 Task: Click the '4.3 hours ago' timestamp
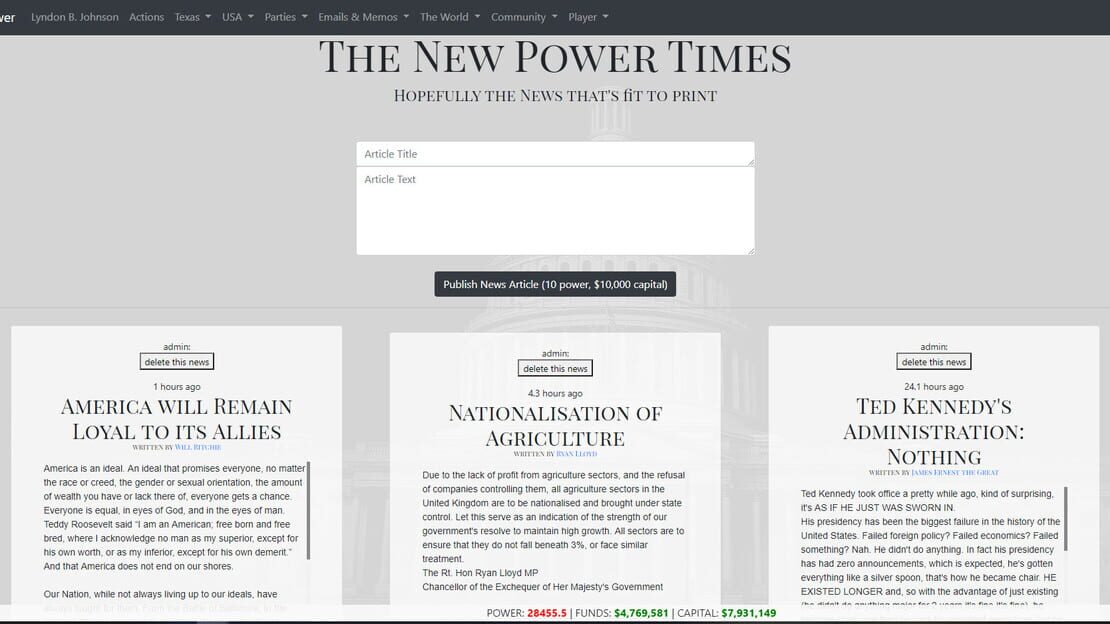555,394
